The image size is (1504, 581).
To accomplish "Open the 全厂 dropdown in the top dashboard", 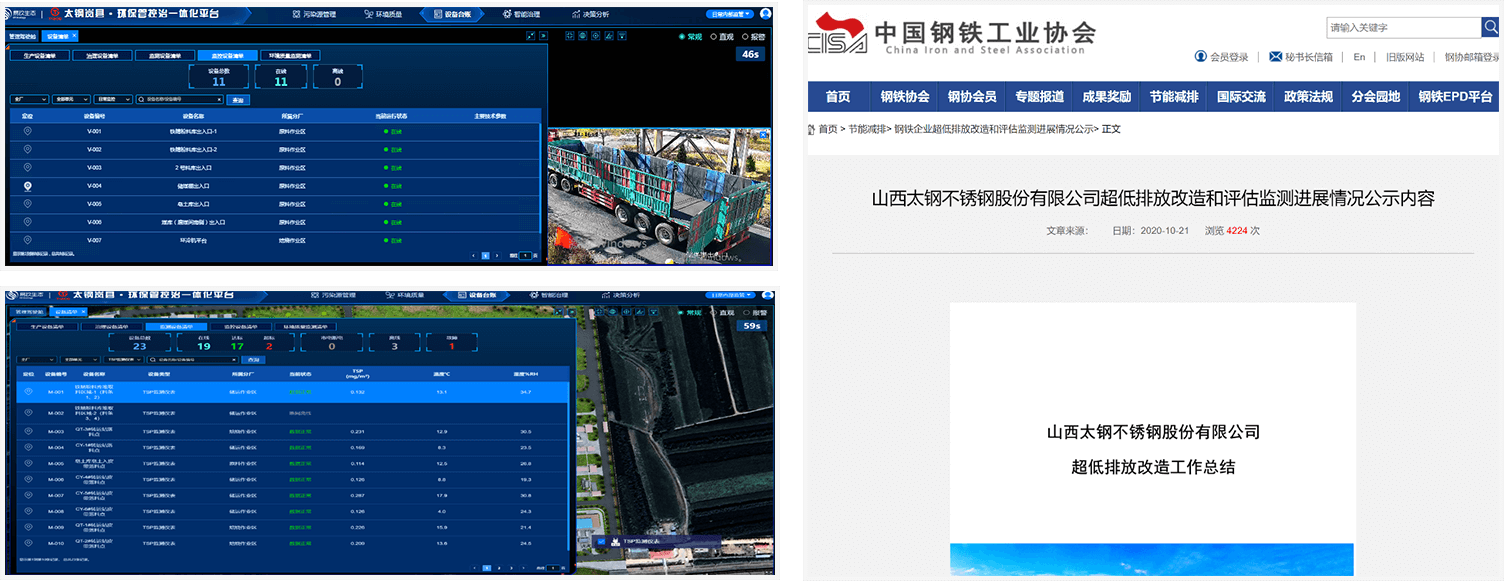I will tap(28, 100).
